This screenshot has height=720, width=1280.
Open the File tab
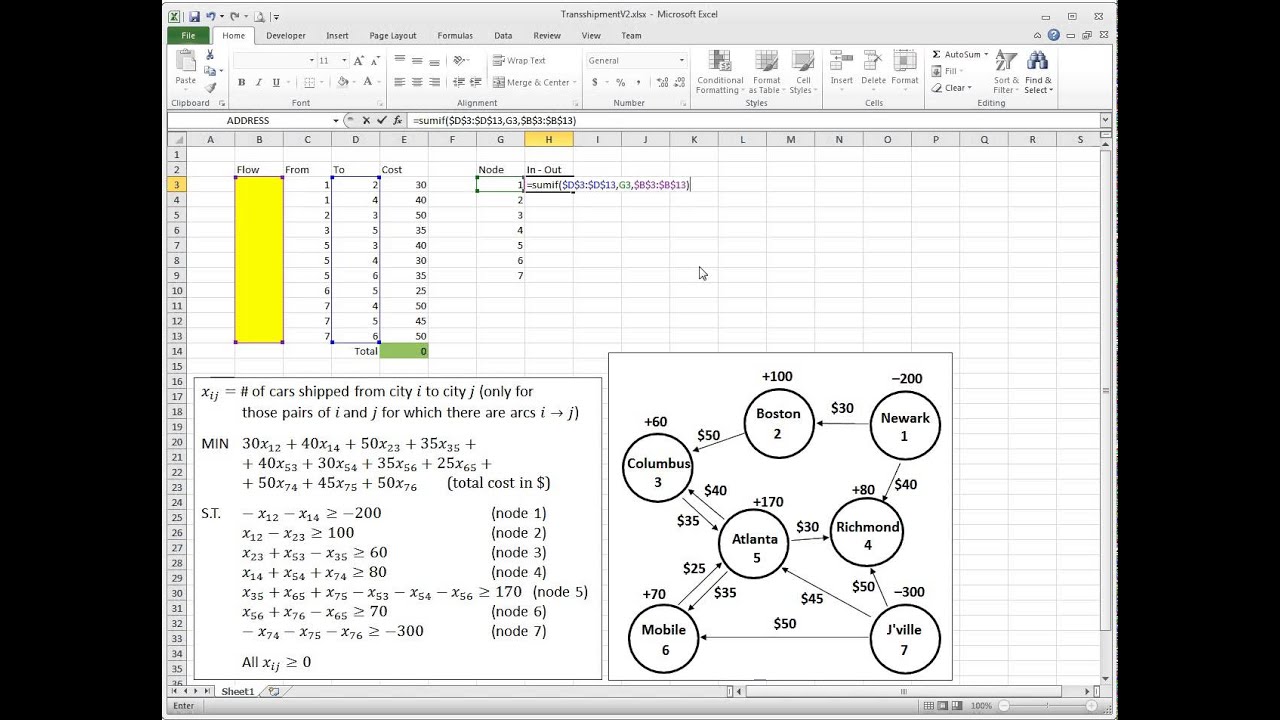(188, 35)
